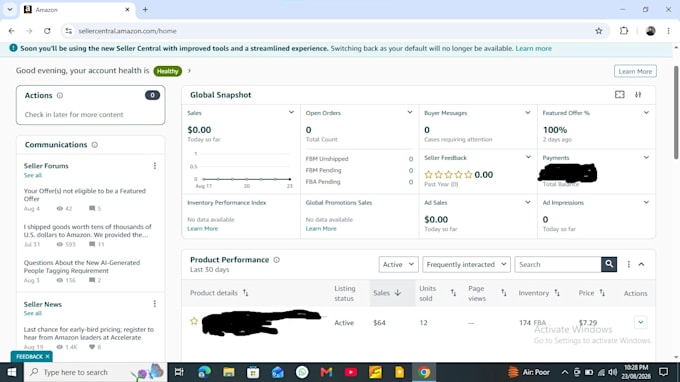Expand the Sales card dropdown

[x=291, y=113]
